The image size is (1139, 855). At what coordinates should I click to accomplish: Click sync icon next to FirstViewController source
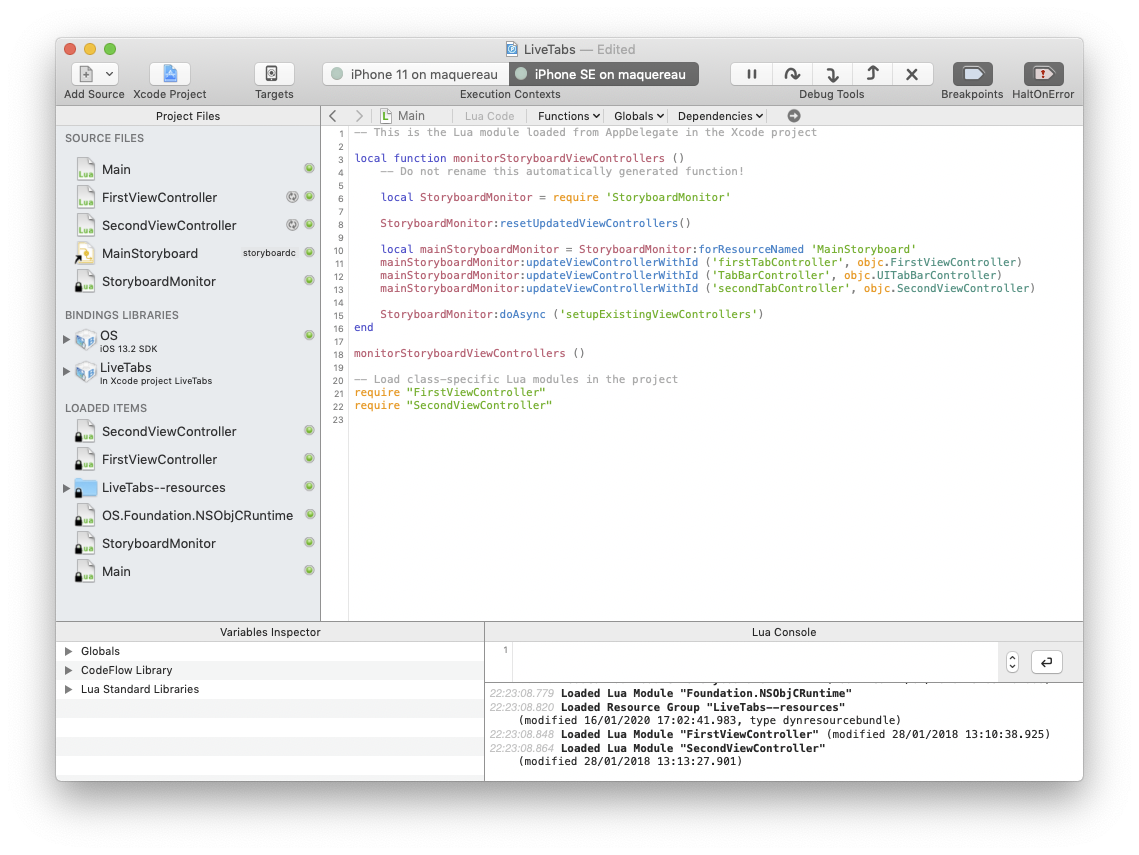coord(292,197)
